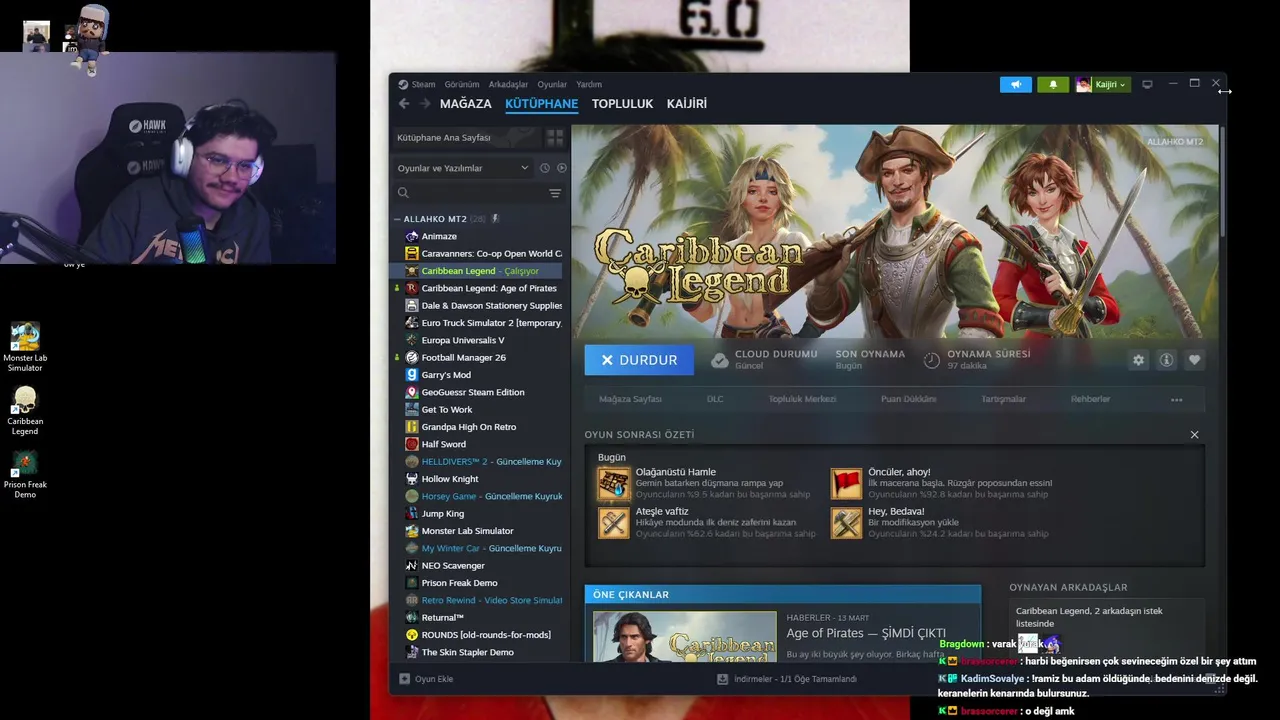This screenshot has height=720, width=1280.
Task: Open the Age of Pirates news thumbnail
Action: coord(685,636)
